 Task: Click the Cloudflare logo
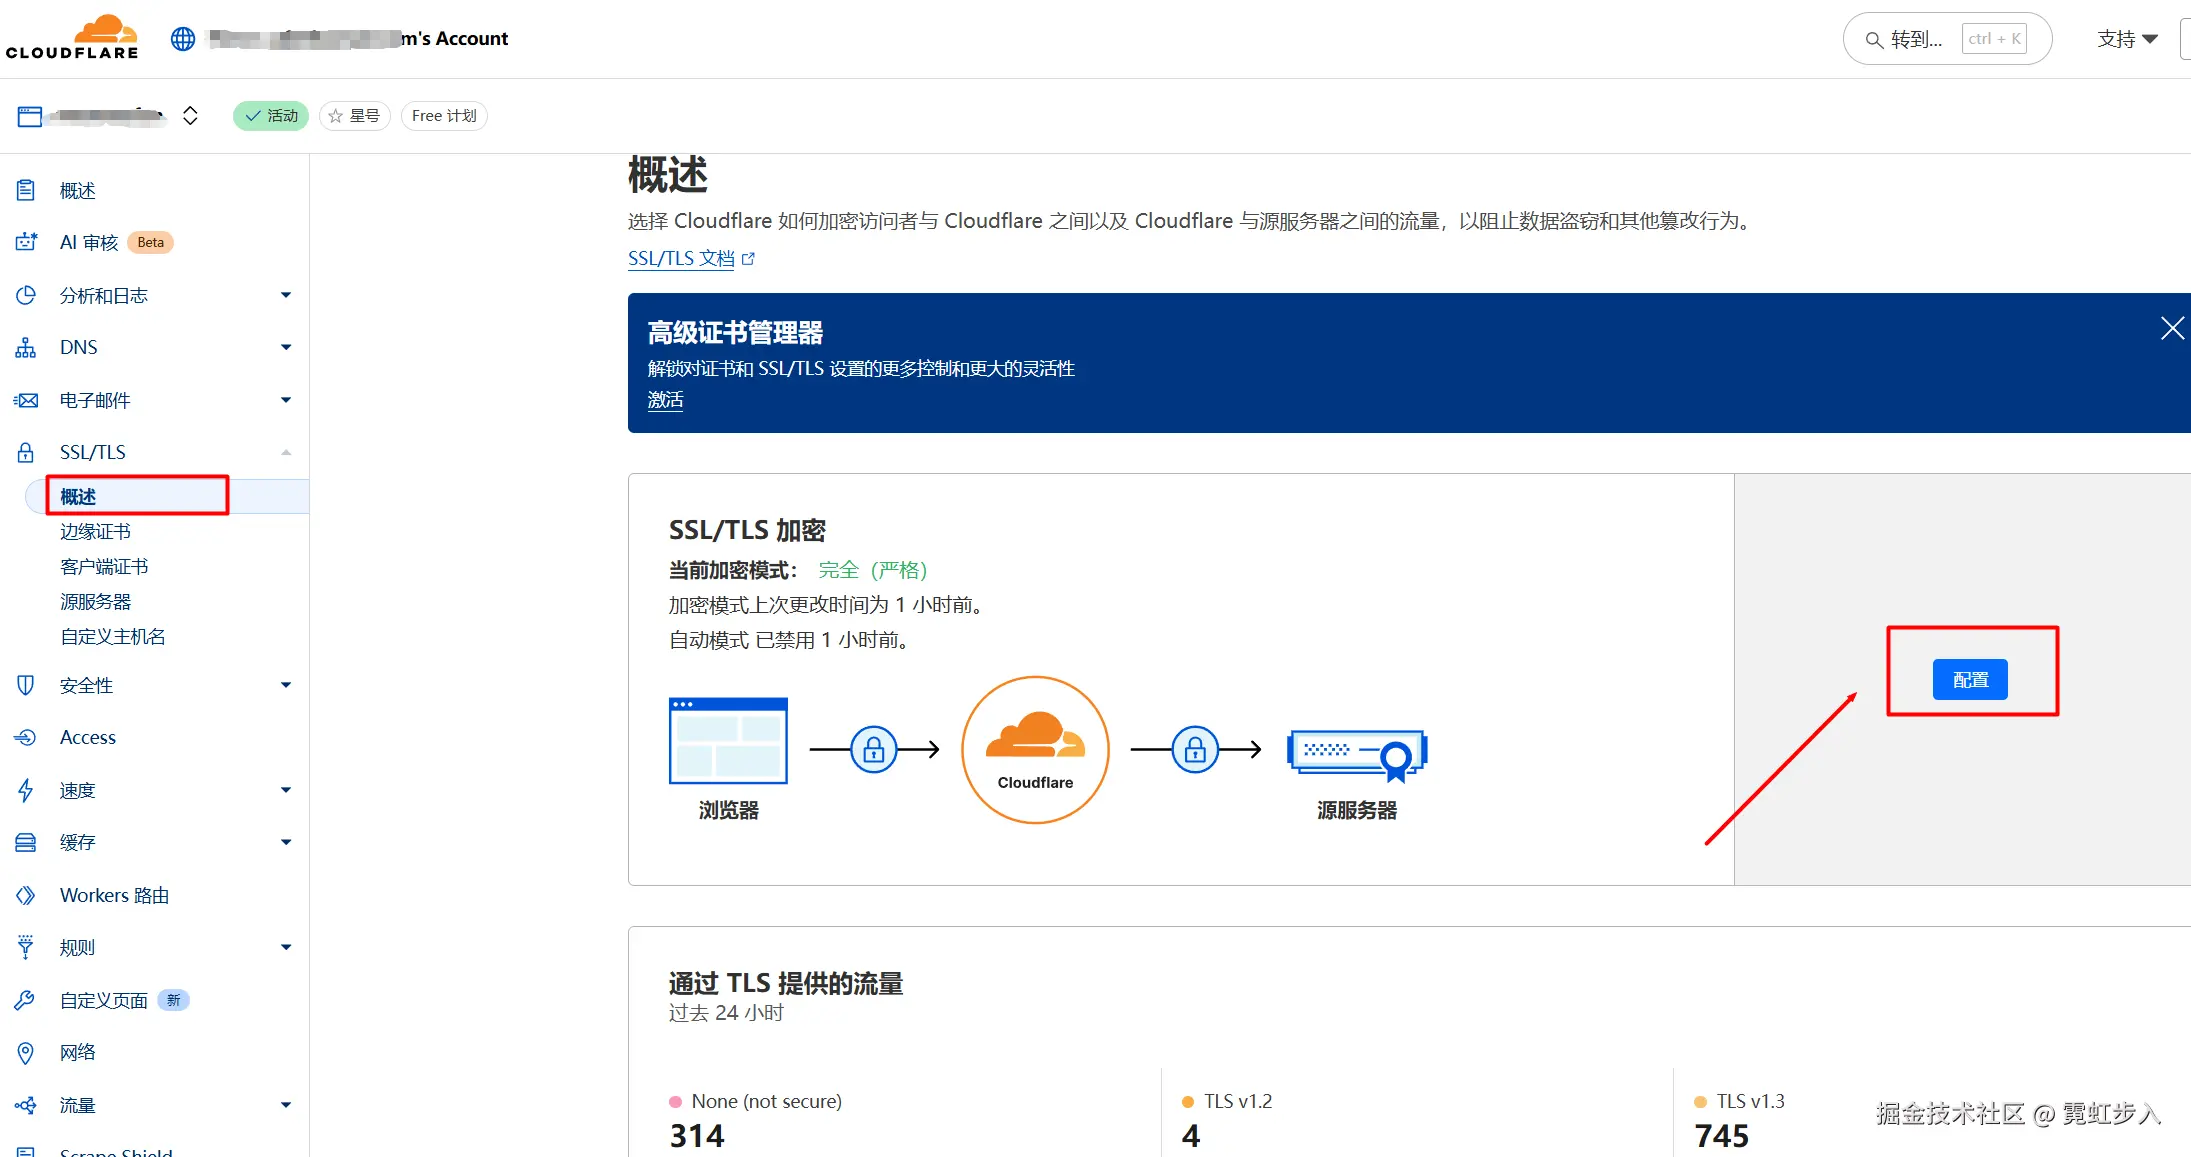(72, 38)
